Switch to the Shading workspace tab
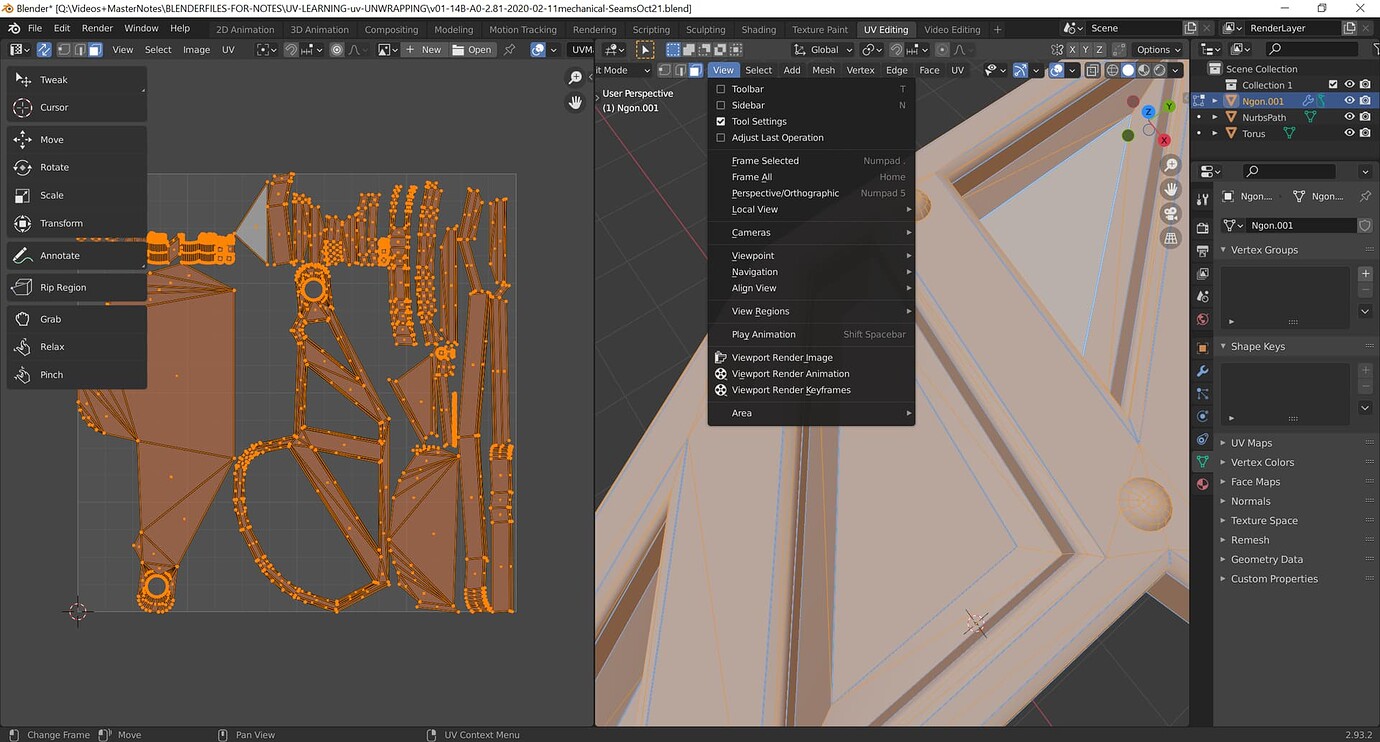1380x742 pixels. coord(758,29)
